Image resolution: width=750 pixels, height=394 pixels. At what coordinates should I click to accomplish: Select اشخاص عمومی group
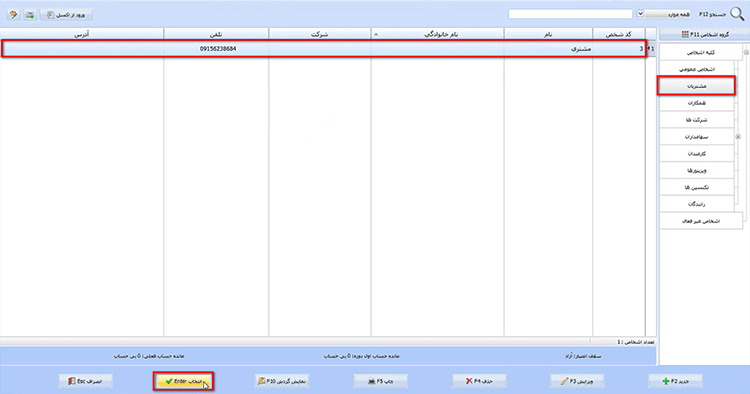[x=697, y=69]
